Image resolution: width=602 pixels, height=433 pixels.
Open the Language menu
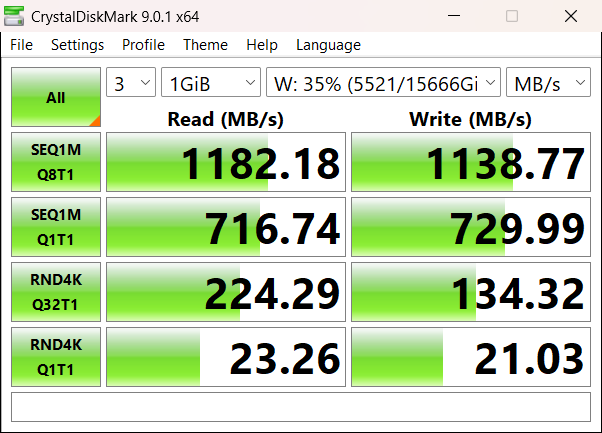coord(328,45)
